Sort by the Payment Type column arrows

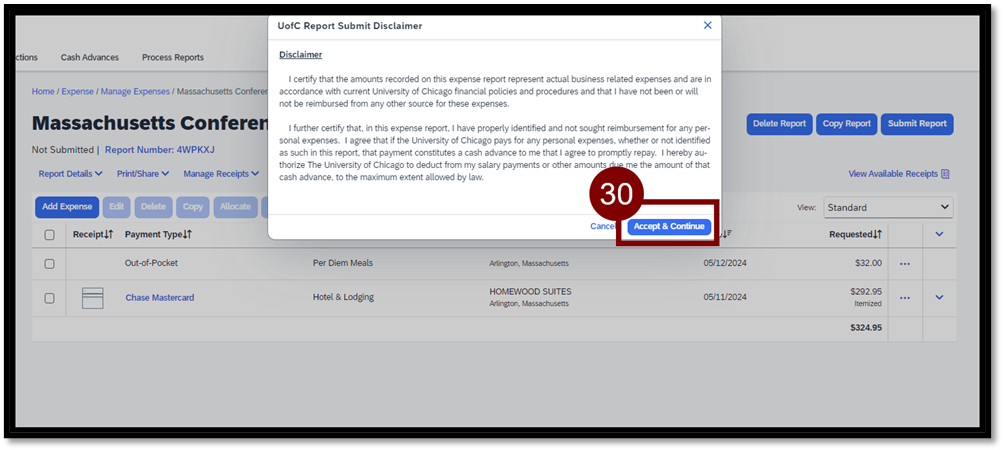[187, 234]
